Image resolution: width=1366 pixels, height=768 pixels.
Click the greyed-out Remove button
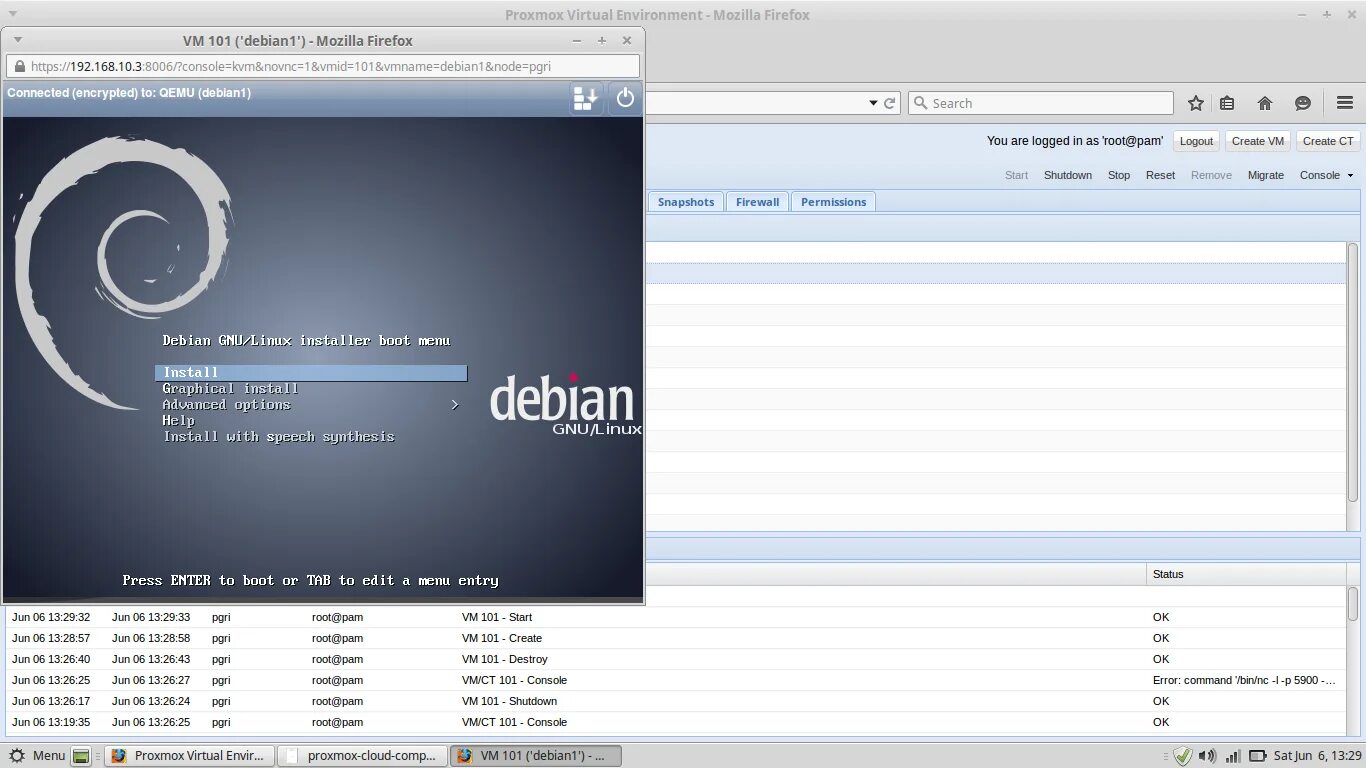click(1211, 175)
